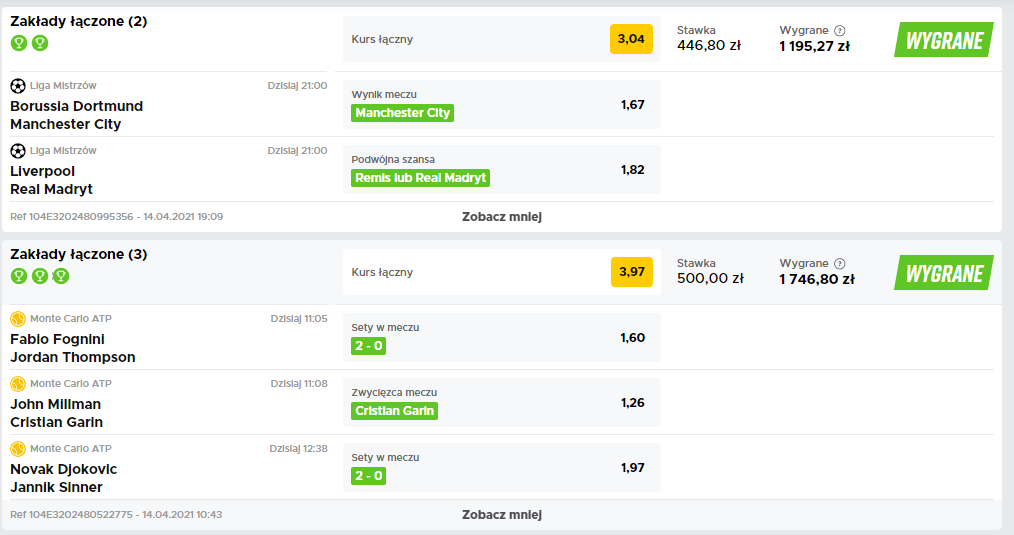Image resolution: width=1014 pixels, height=535 pixels.
Task: Click the tennis ball icon for Fognini match
Action: click(18, 318)
